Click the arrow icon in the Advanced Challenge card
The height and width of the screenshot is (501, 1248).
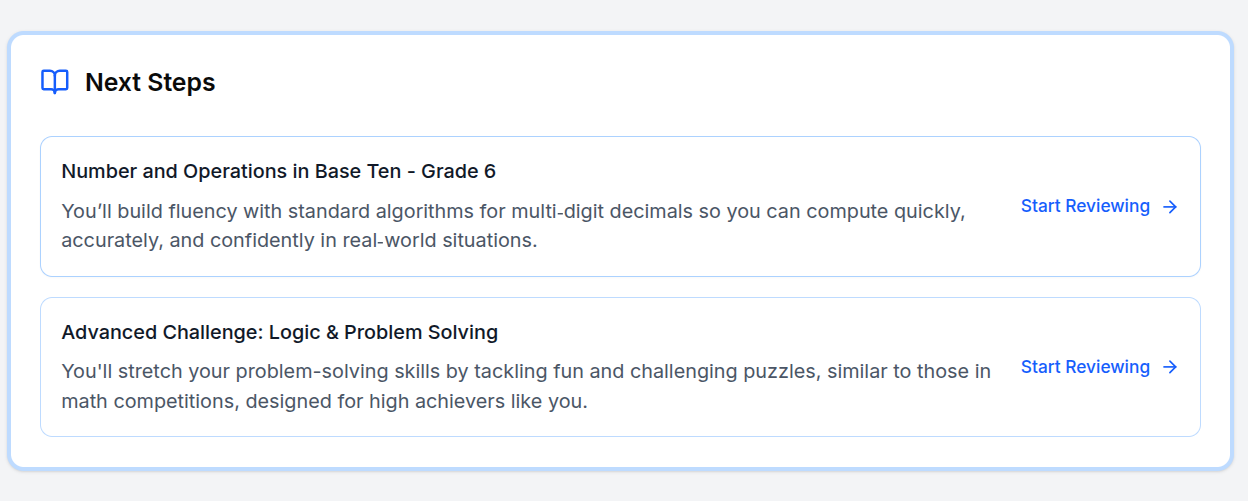1171,367
